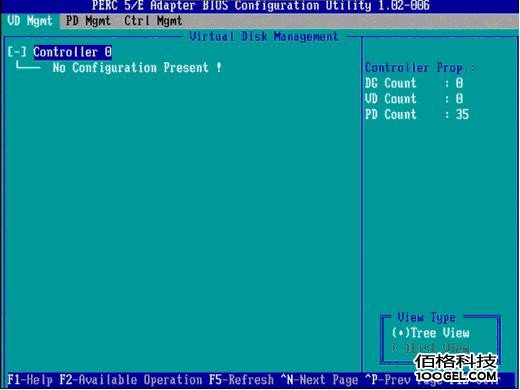
Task: Open the PD Mgmt tab
Action: click(x=88, y=21)
